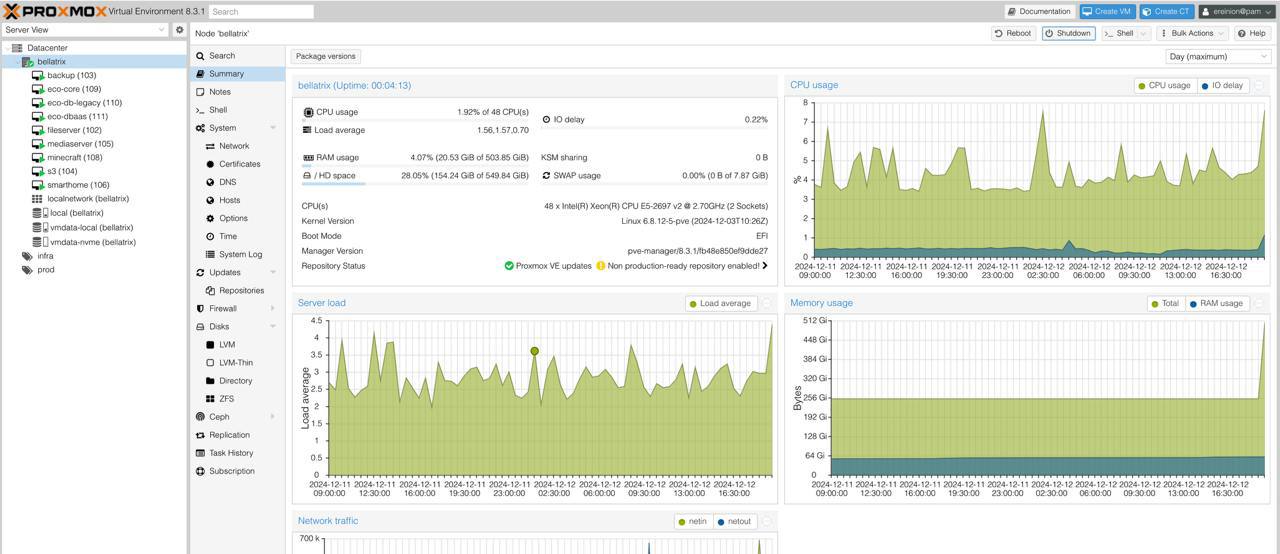Click the vmdata-nvme storage icon
Image resolution: width=1280 pixels, height=554 pixels.
[39, 242]
